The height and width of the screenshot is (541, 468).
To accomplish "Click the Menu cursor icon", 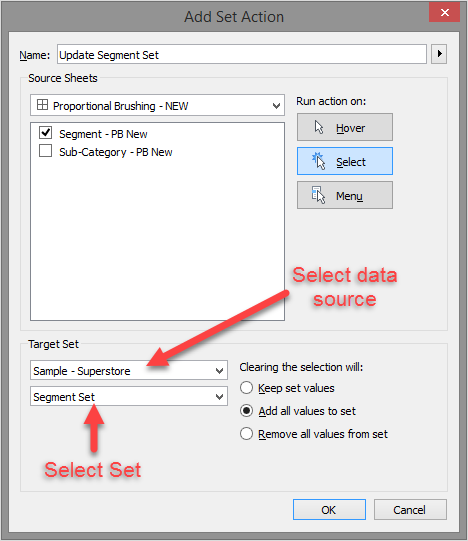I will (x=318, y=195).
